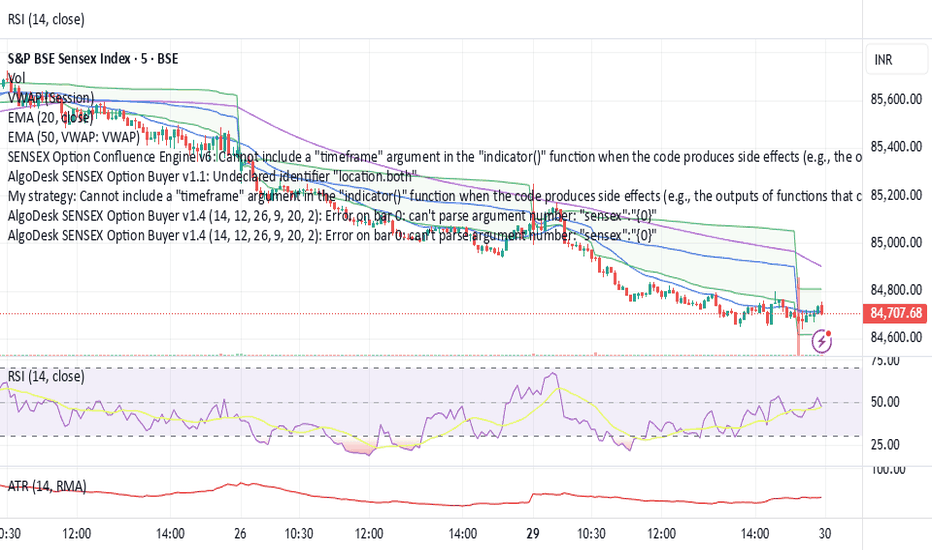The height and width of the screenshot is (550, 932).
Task: Click the EMA (50, VWAP: VWAP) legend
Action: coord(74,137)
